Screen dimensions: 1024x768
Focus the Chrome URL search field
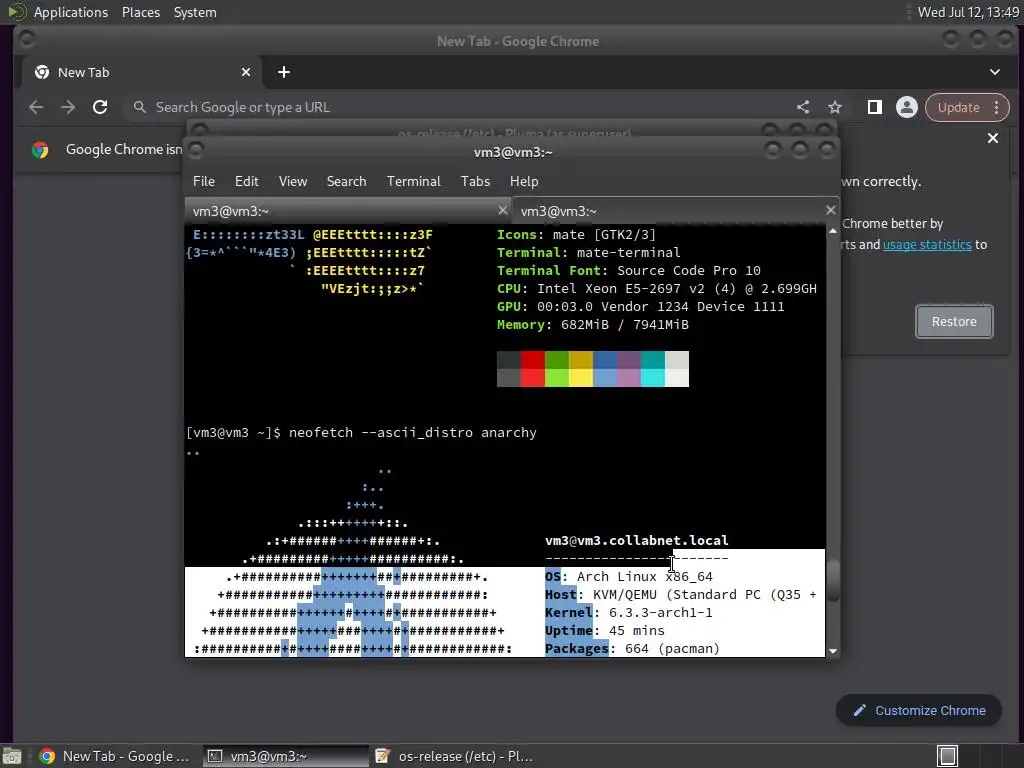coord(457,107)
